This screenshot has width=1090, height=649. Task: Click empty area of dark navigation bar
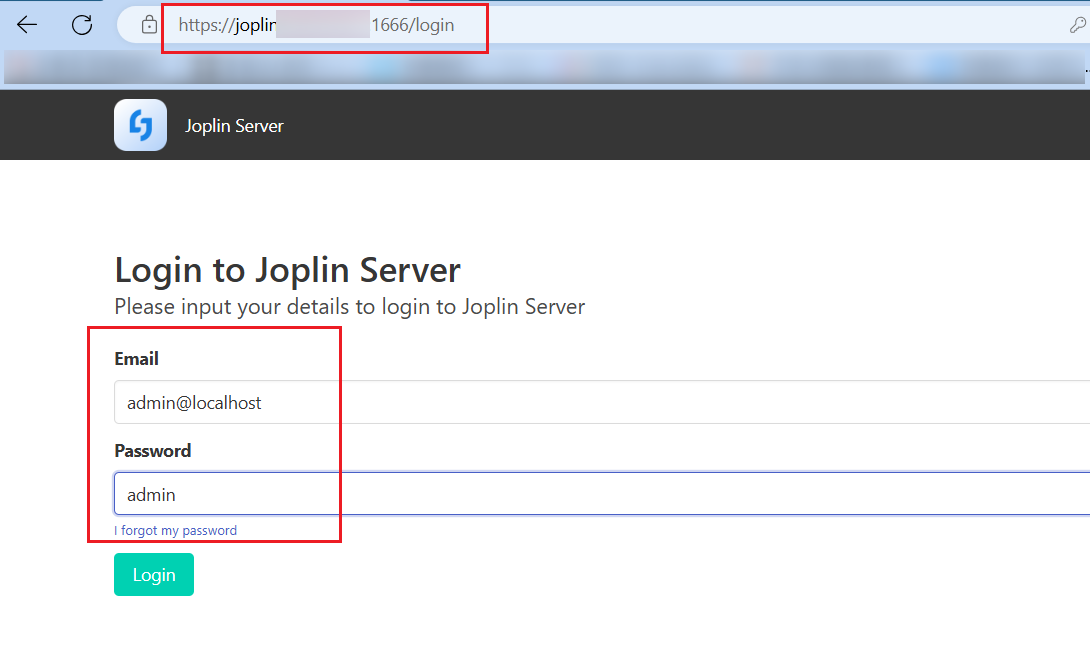700,125
